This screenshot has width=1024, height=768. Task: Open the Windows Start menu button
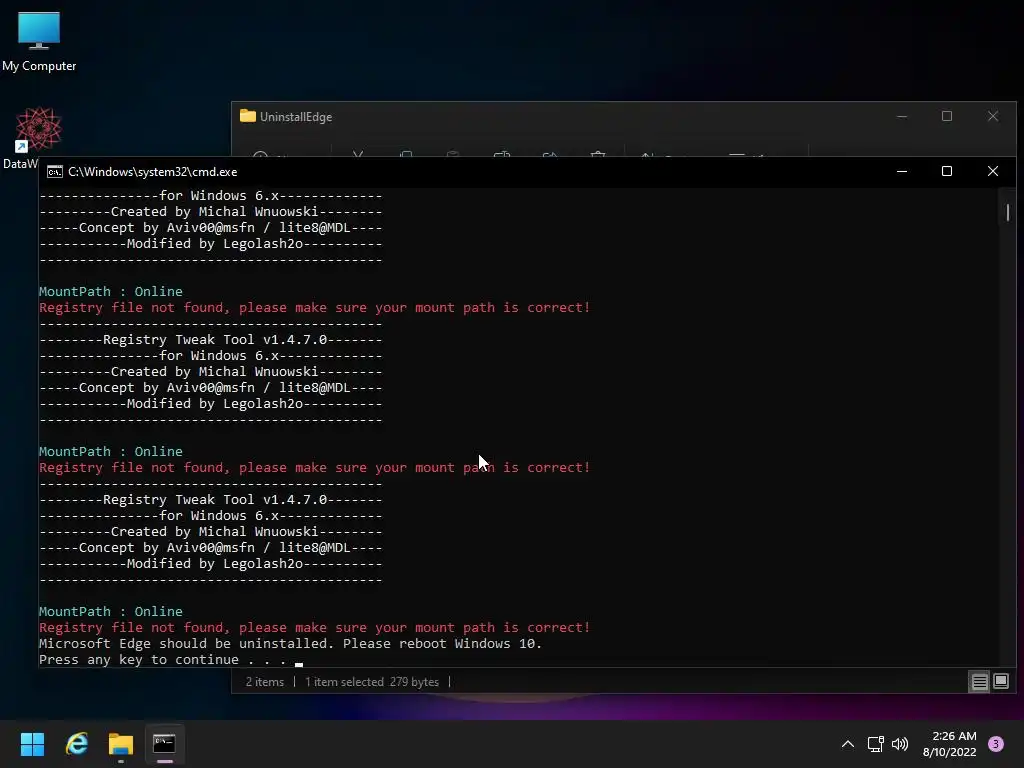pos(32,744)
